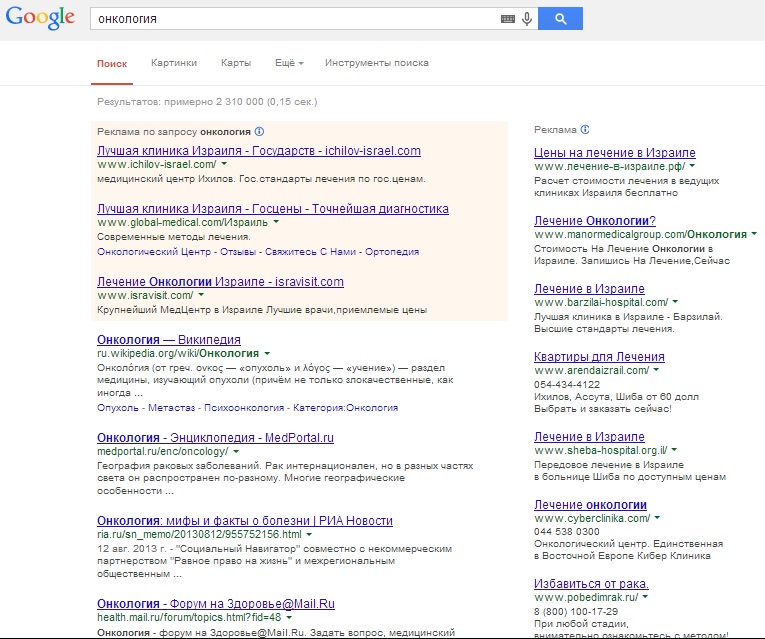
Task: Open ad 'Лучшая клиника Израиля - Госцены - Точнейшая диагностика'
Action: pos(273,209)
